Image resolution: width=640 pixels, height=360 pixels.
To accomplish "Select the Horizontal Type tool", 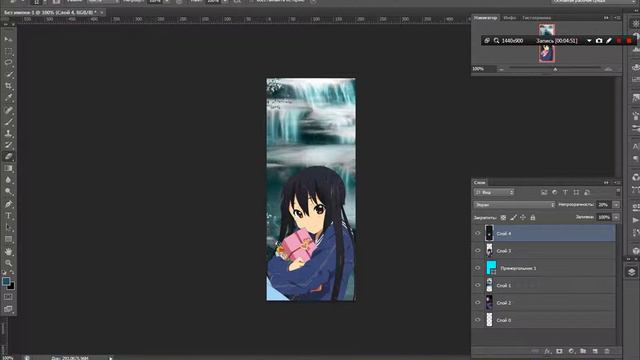I will click(8, 216).
